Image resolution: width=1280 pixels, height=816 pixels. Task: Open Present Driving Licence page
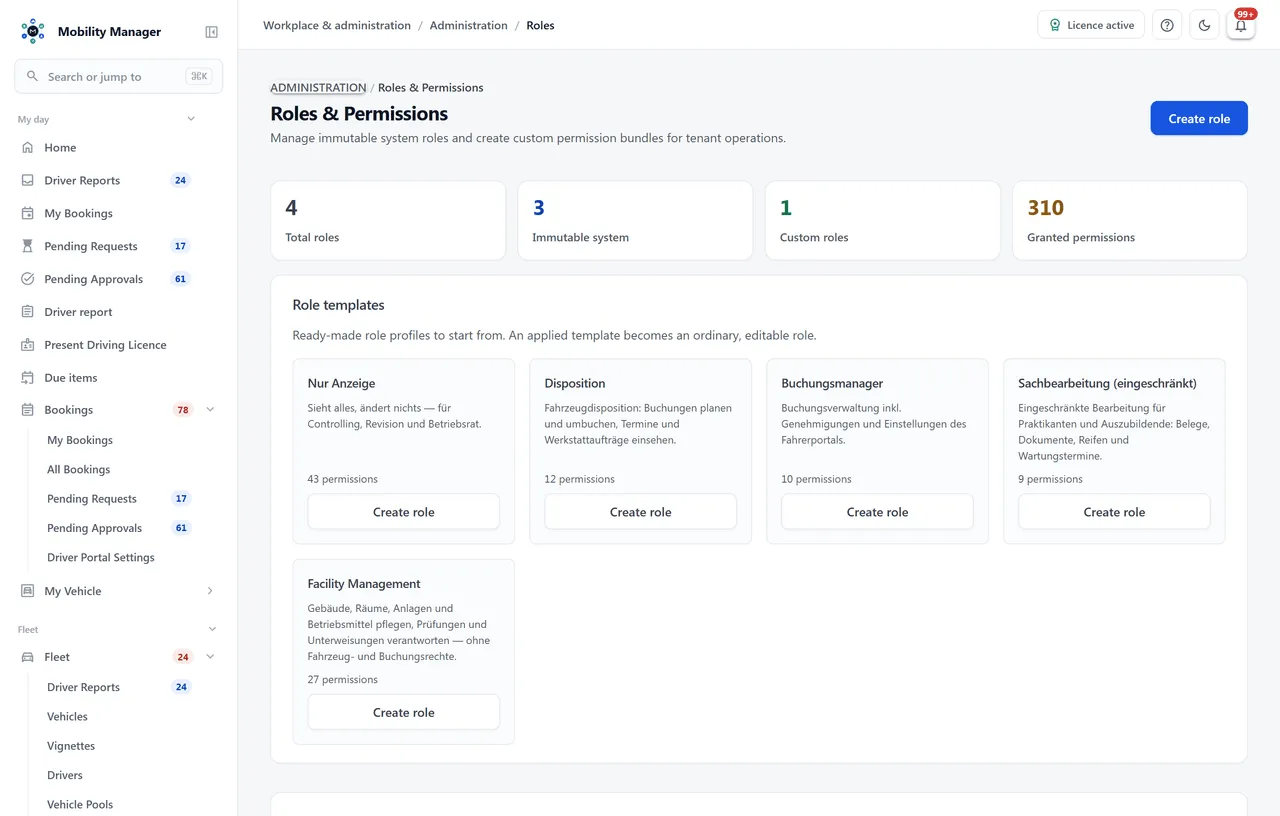click(118, 345)
